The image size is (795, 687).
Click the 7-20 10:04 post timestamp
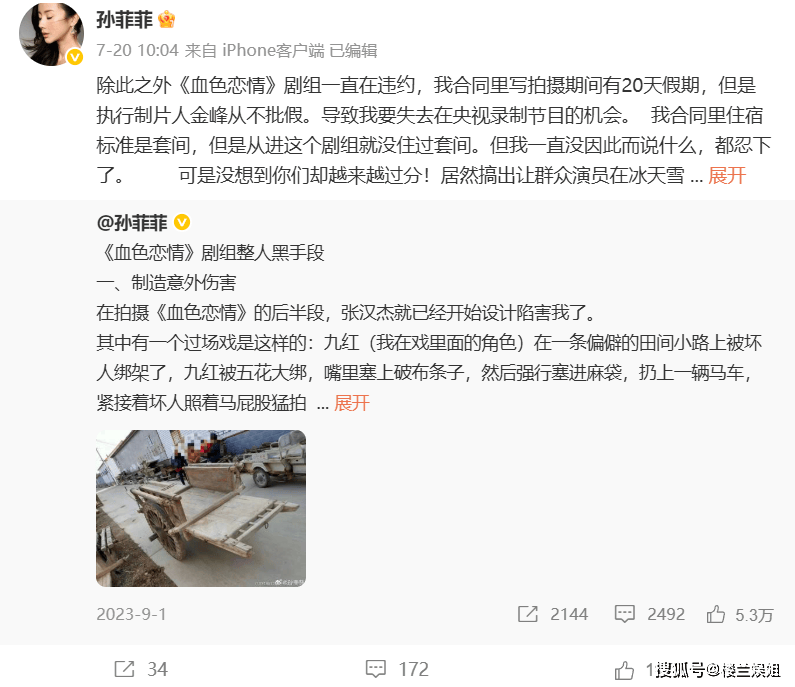click(137, 50)
